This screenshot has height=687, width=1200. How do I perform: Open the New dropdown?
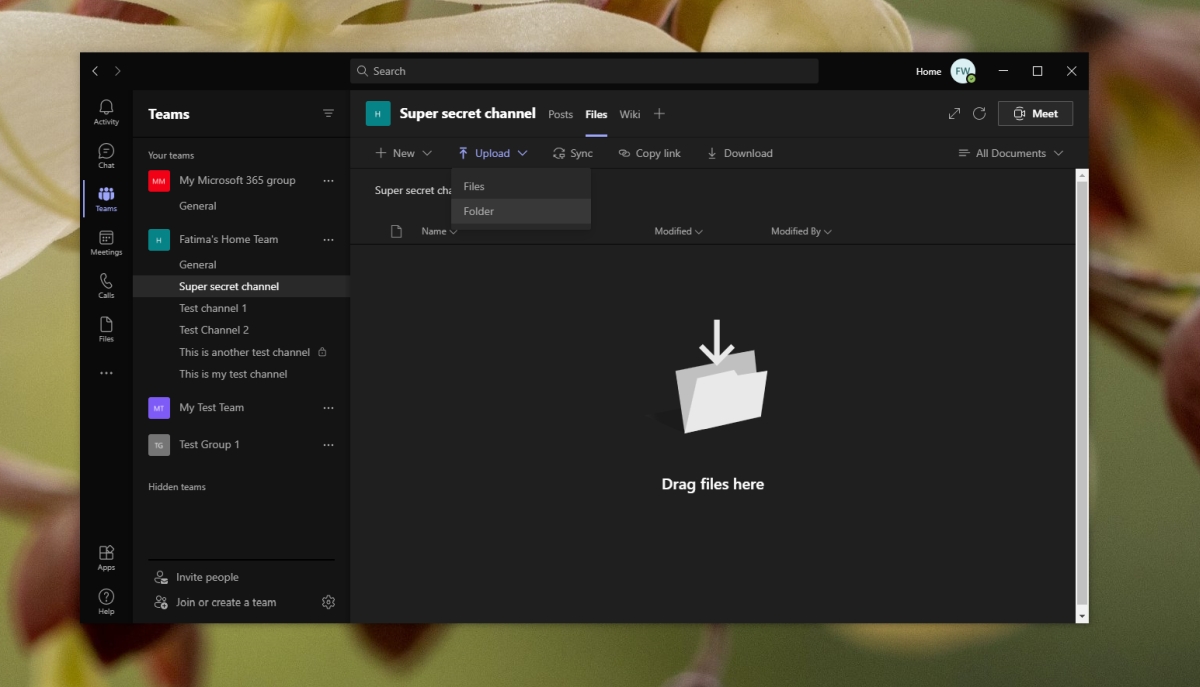pos(403,153)
